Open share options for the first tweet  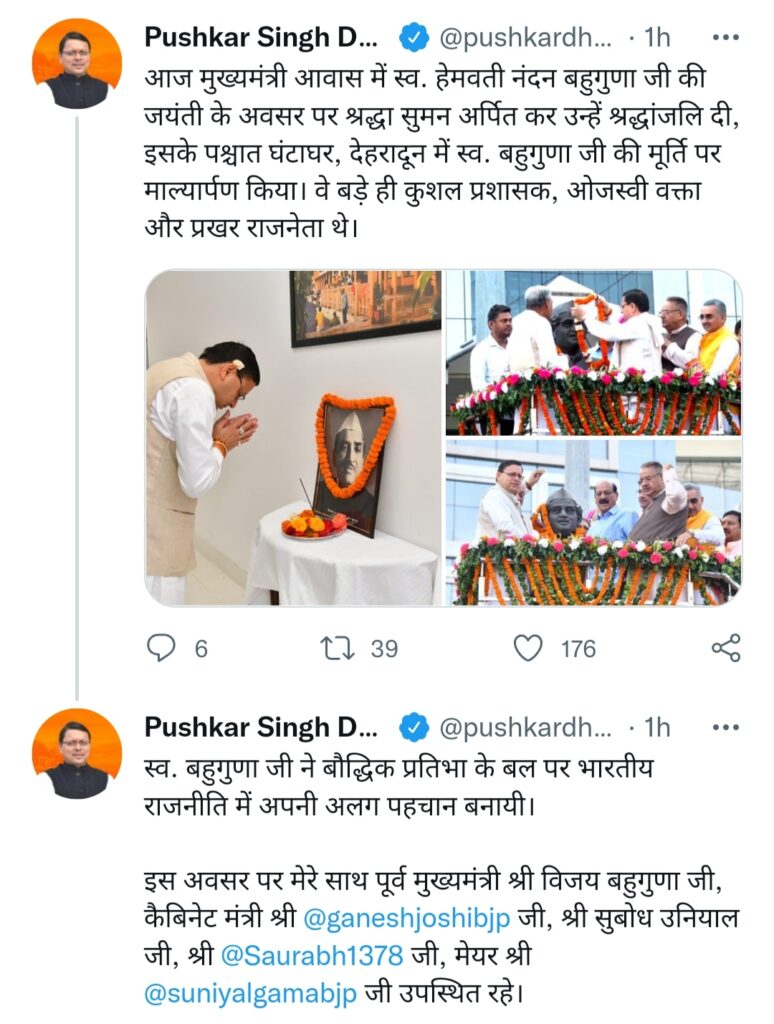pos(726,648)
